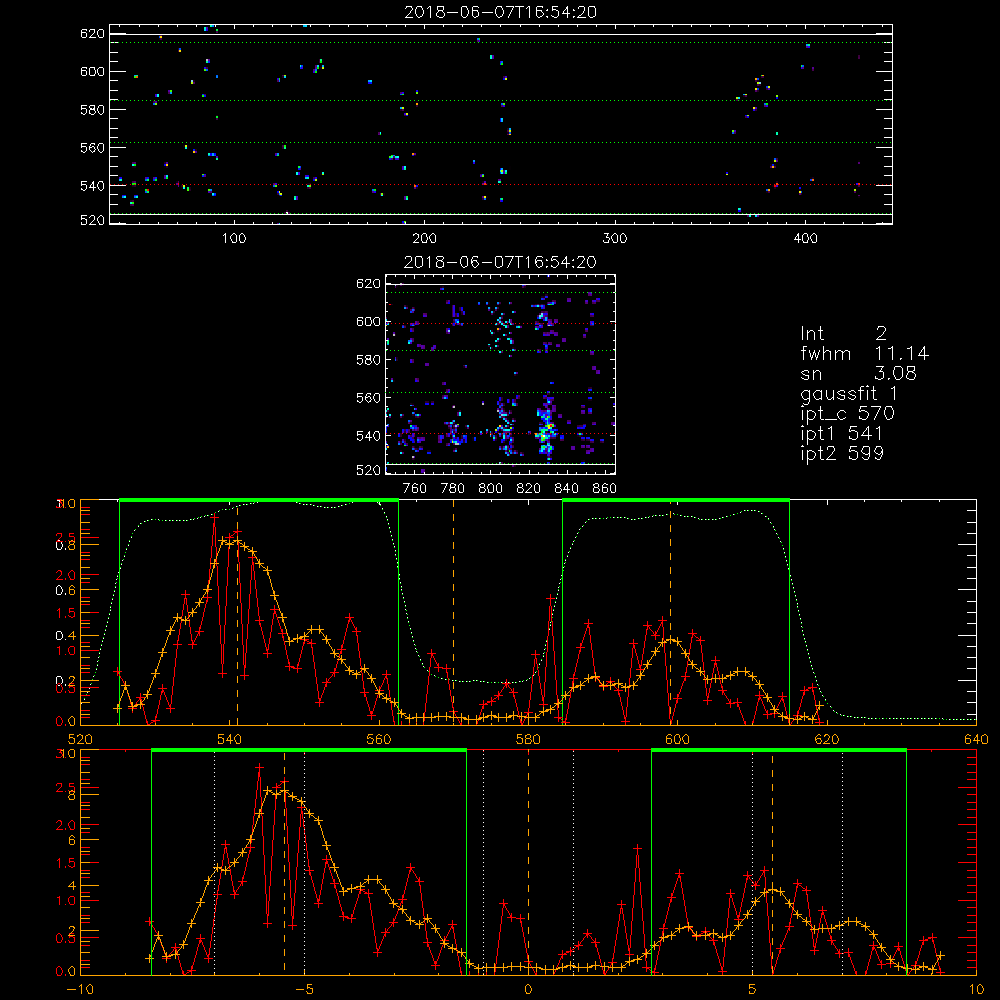Image resolution: width=1000 pixels, height=1000 pixels.
Task: Click the 'ipt2 599' label
Action: coord(842,453)
